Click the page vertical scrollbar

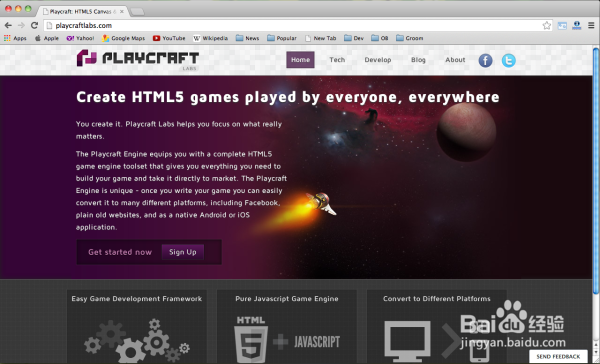pyautogui.click(x=596, y=170)
